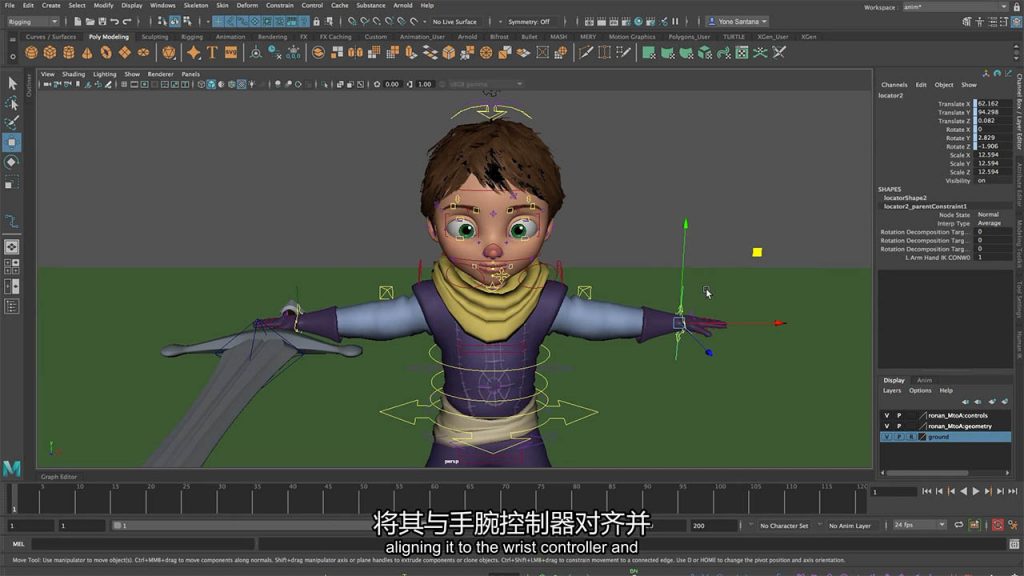This screenshot has height=576, width=1024.
Task: Create a polygon sphere from the shelf
Action: tap(31, 53)
